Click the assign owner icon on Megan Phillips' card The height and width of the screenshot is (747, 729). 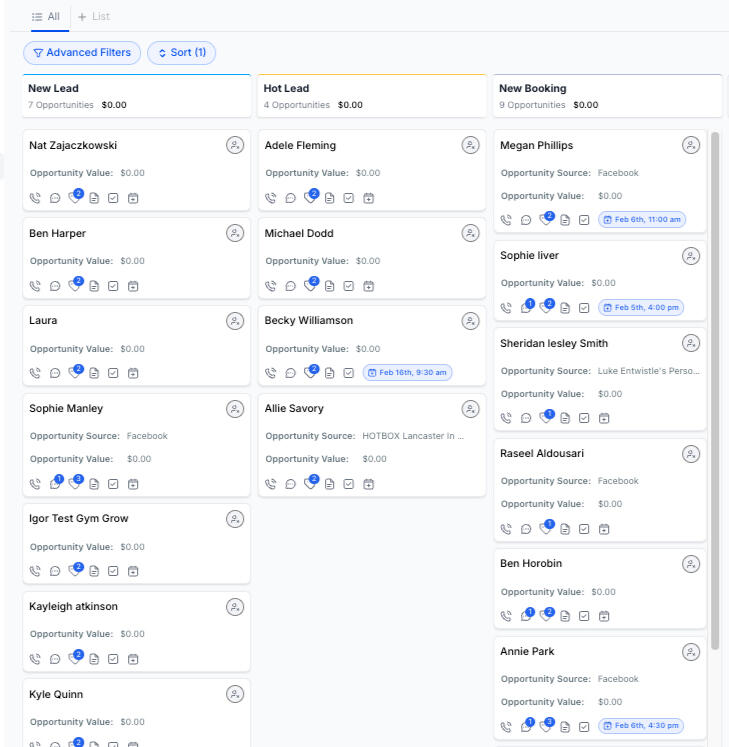691,146
